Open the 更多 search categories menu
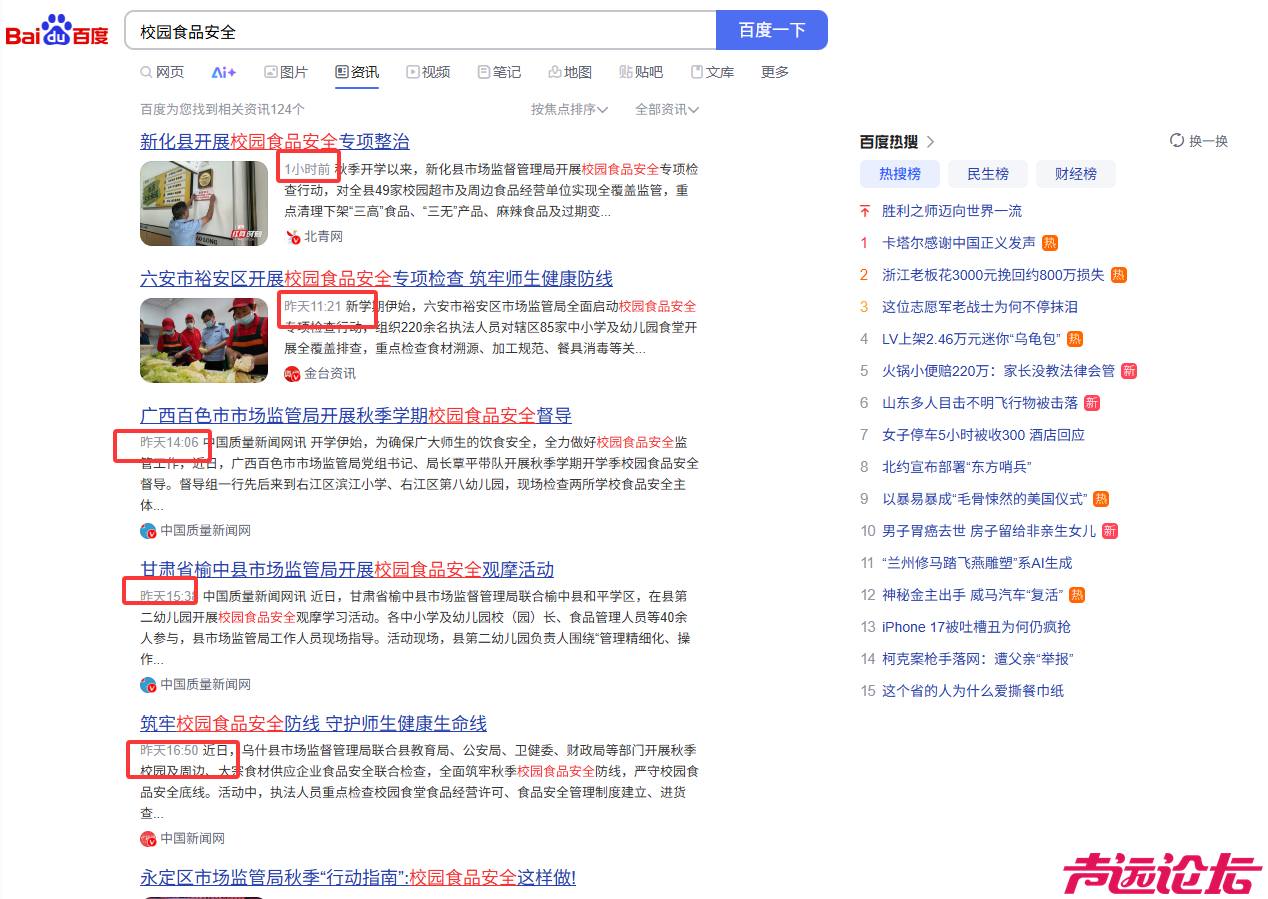Screen dimensions: 1268x899 pyautogui.click(x=775, y=72)
